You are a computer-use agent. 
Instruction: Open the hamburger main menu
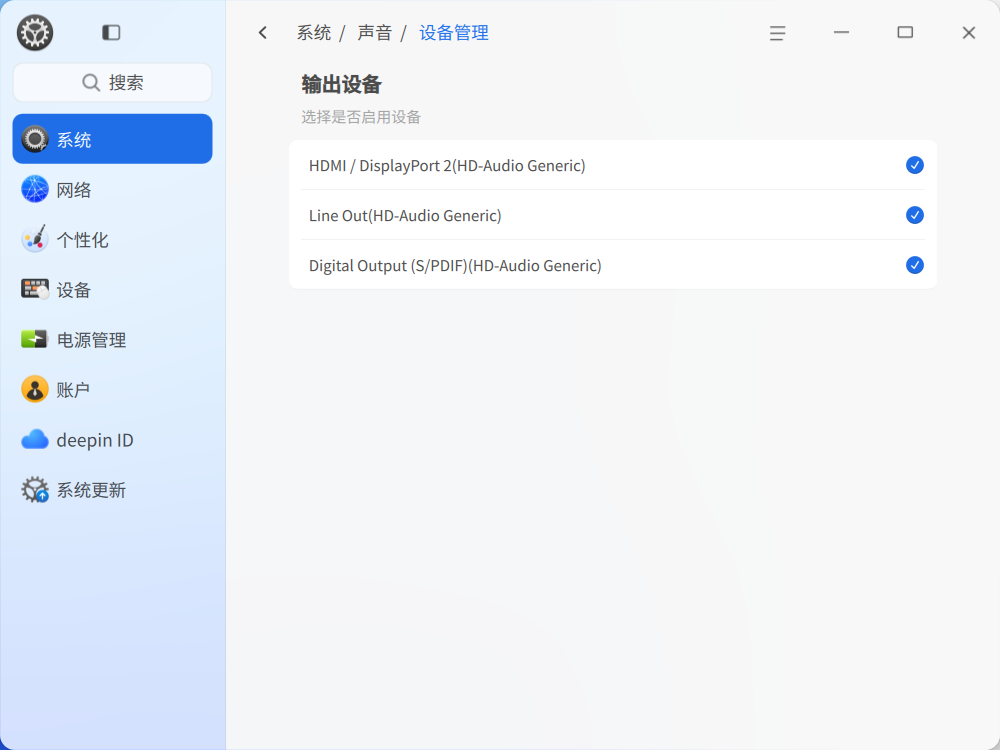(777, 33)
